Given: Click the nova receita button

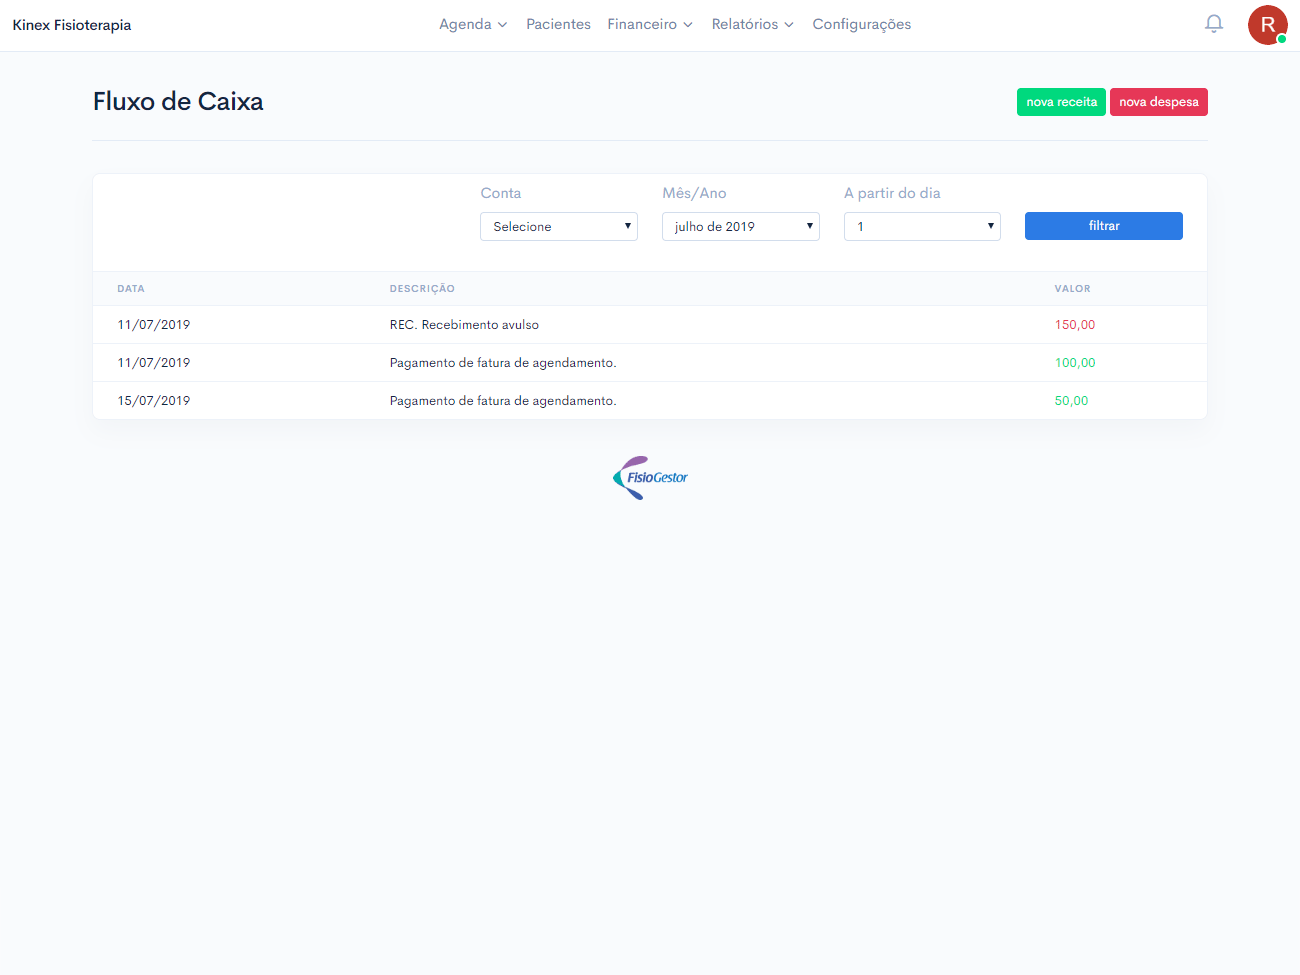Looking at the screenshot, I should pos(1061,102).
